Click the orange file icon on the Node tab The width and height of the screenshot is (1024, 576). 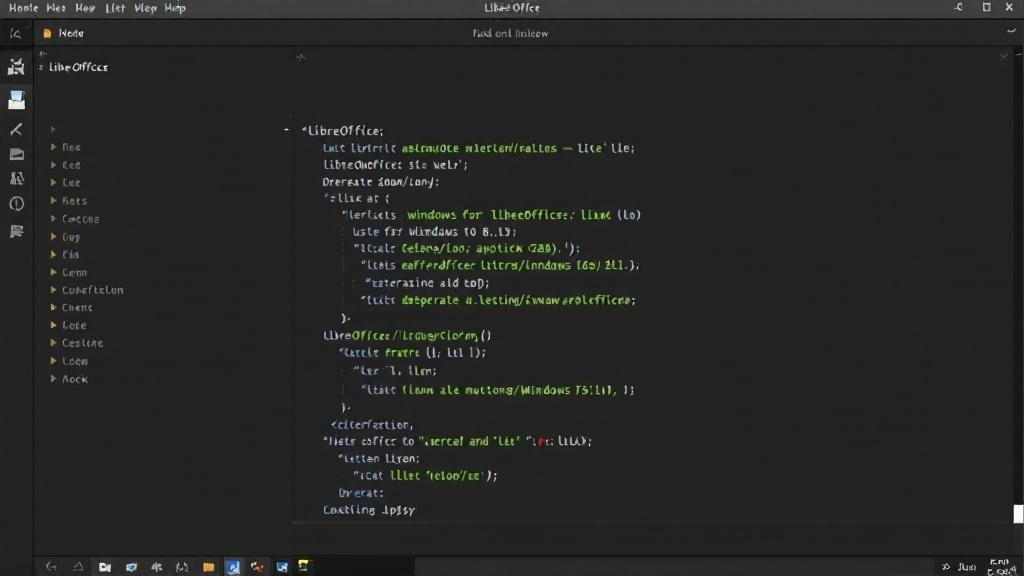tap(47, 33)
